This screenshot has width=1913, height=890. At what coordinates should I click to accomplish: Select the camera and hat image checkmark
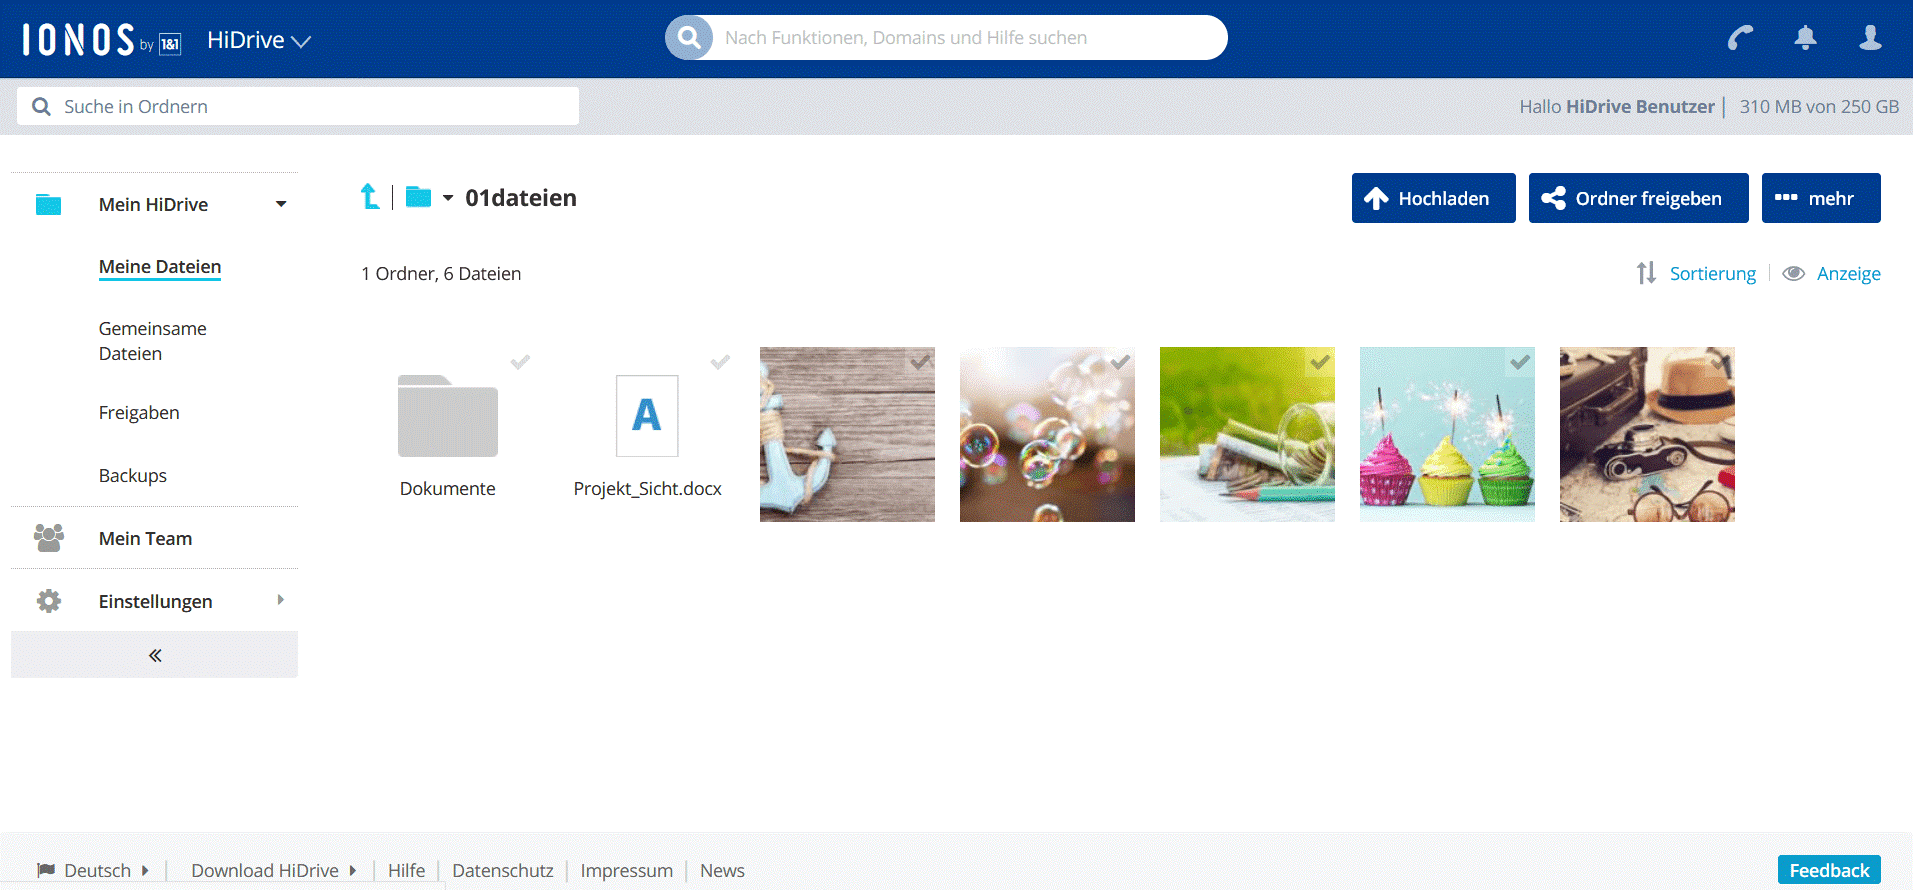point(1720,362)
